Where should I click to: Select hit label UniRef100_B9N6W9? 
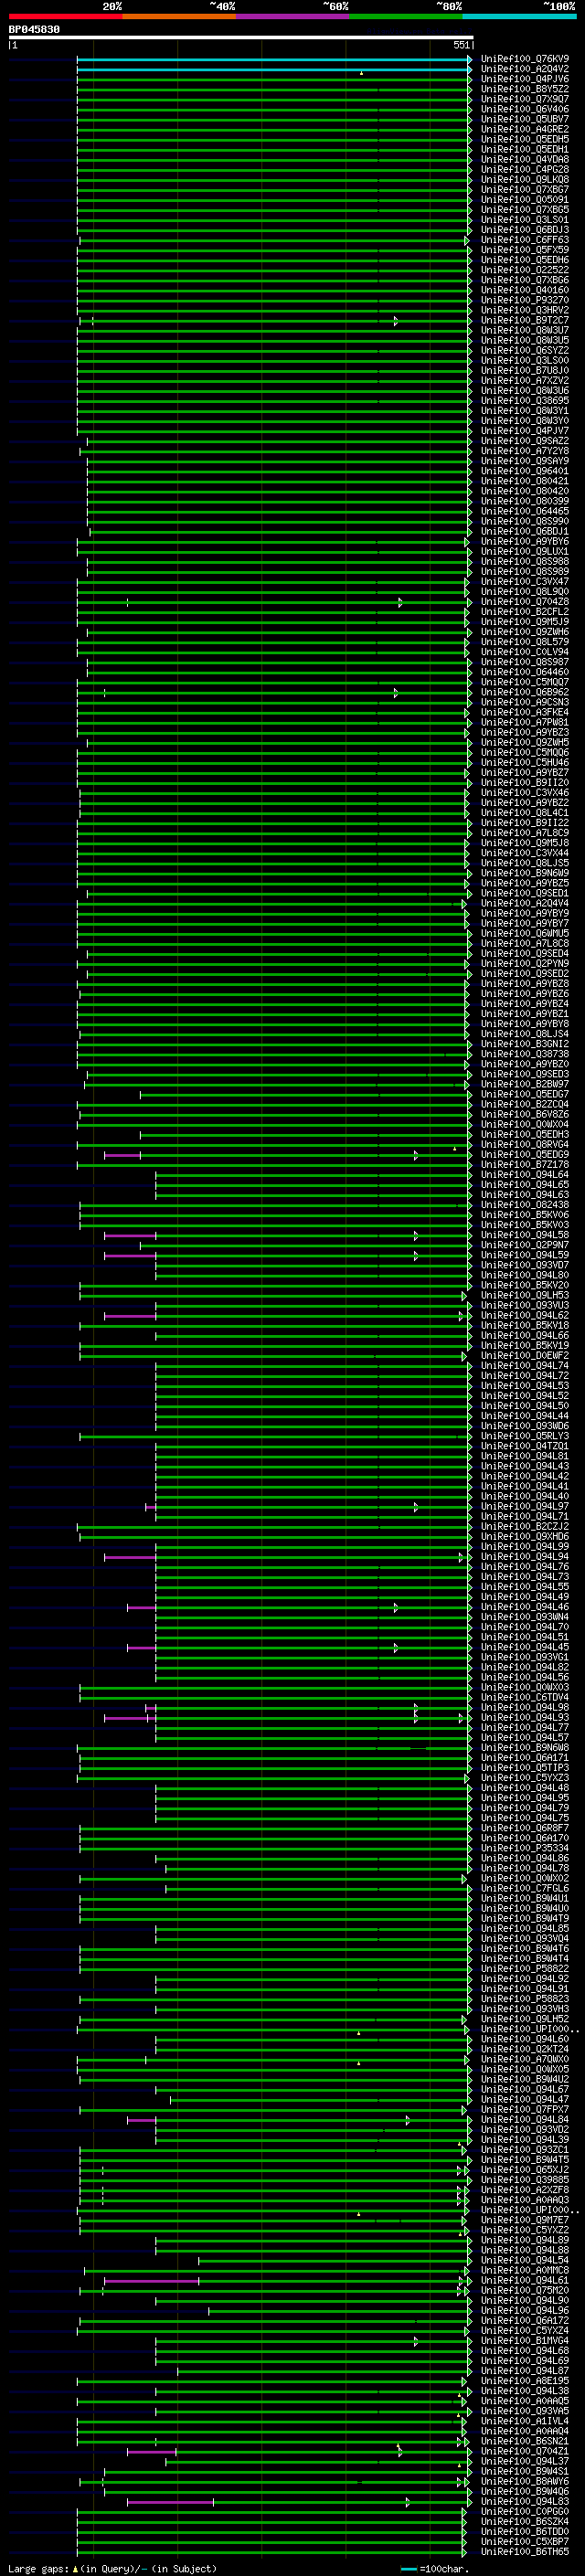click(525, 873)
